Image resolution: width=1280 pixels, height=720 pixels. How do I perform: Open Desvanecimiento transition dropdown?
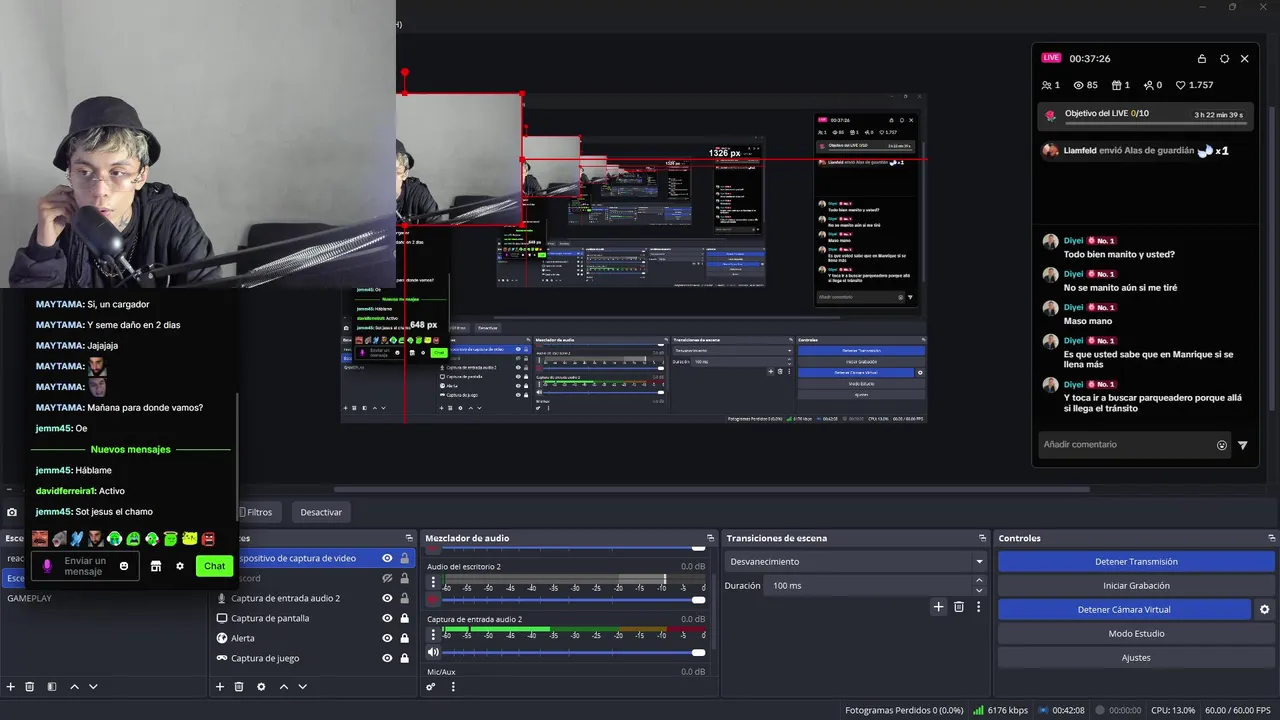[855, 562]
